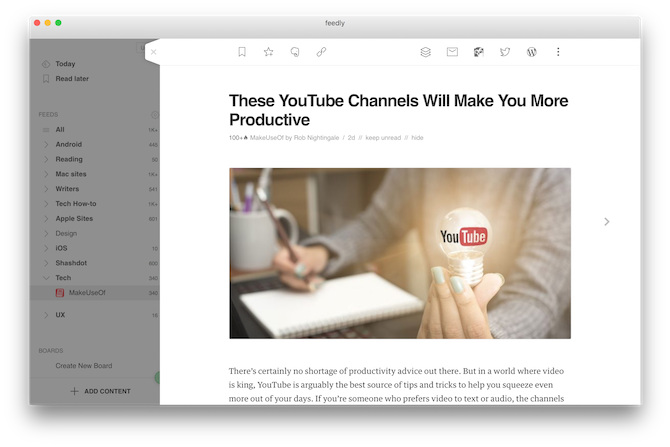Open MakeUseOf by Rob Nightingale source link
Image resolution: width=670 pixels, height=447 pixels.
coord(294,138)
